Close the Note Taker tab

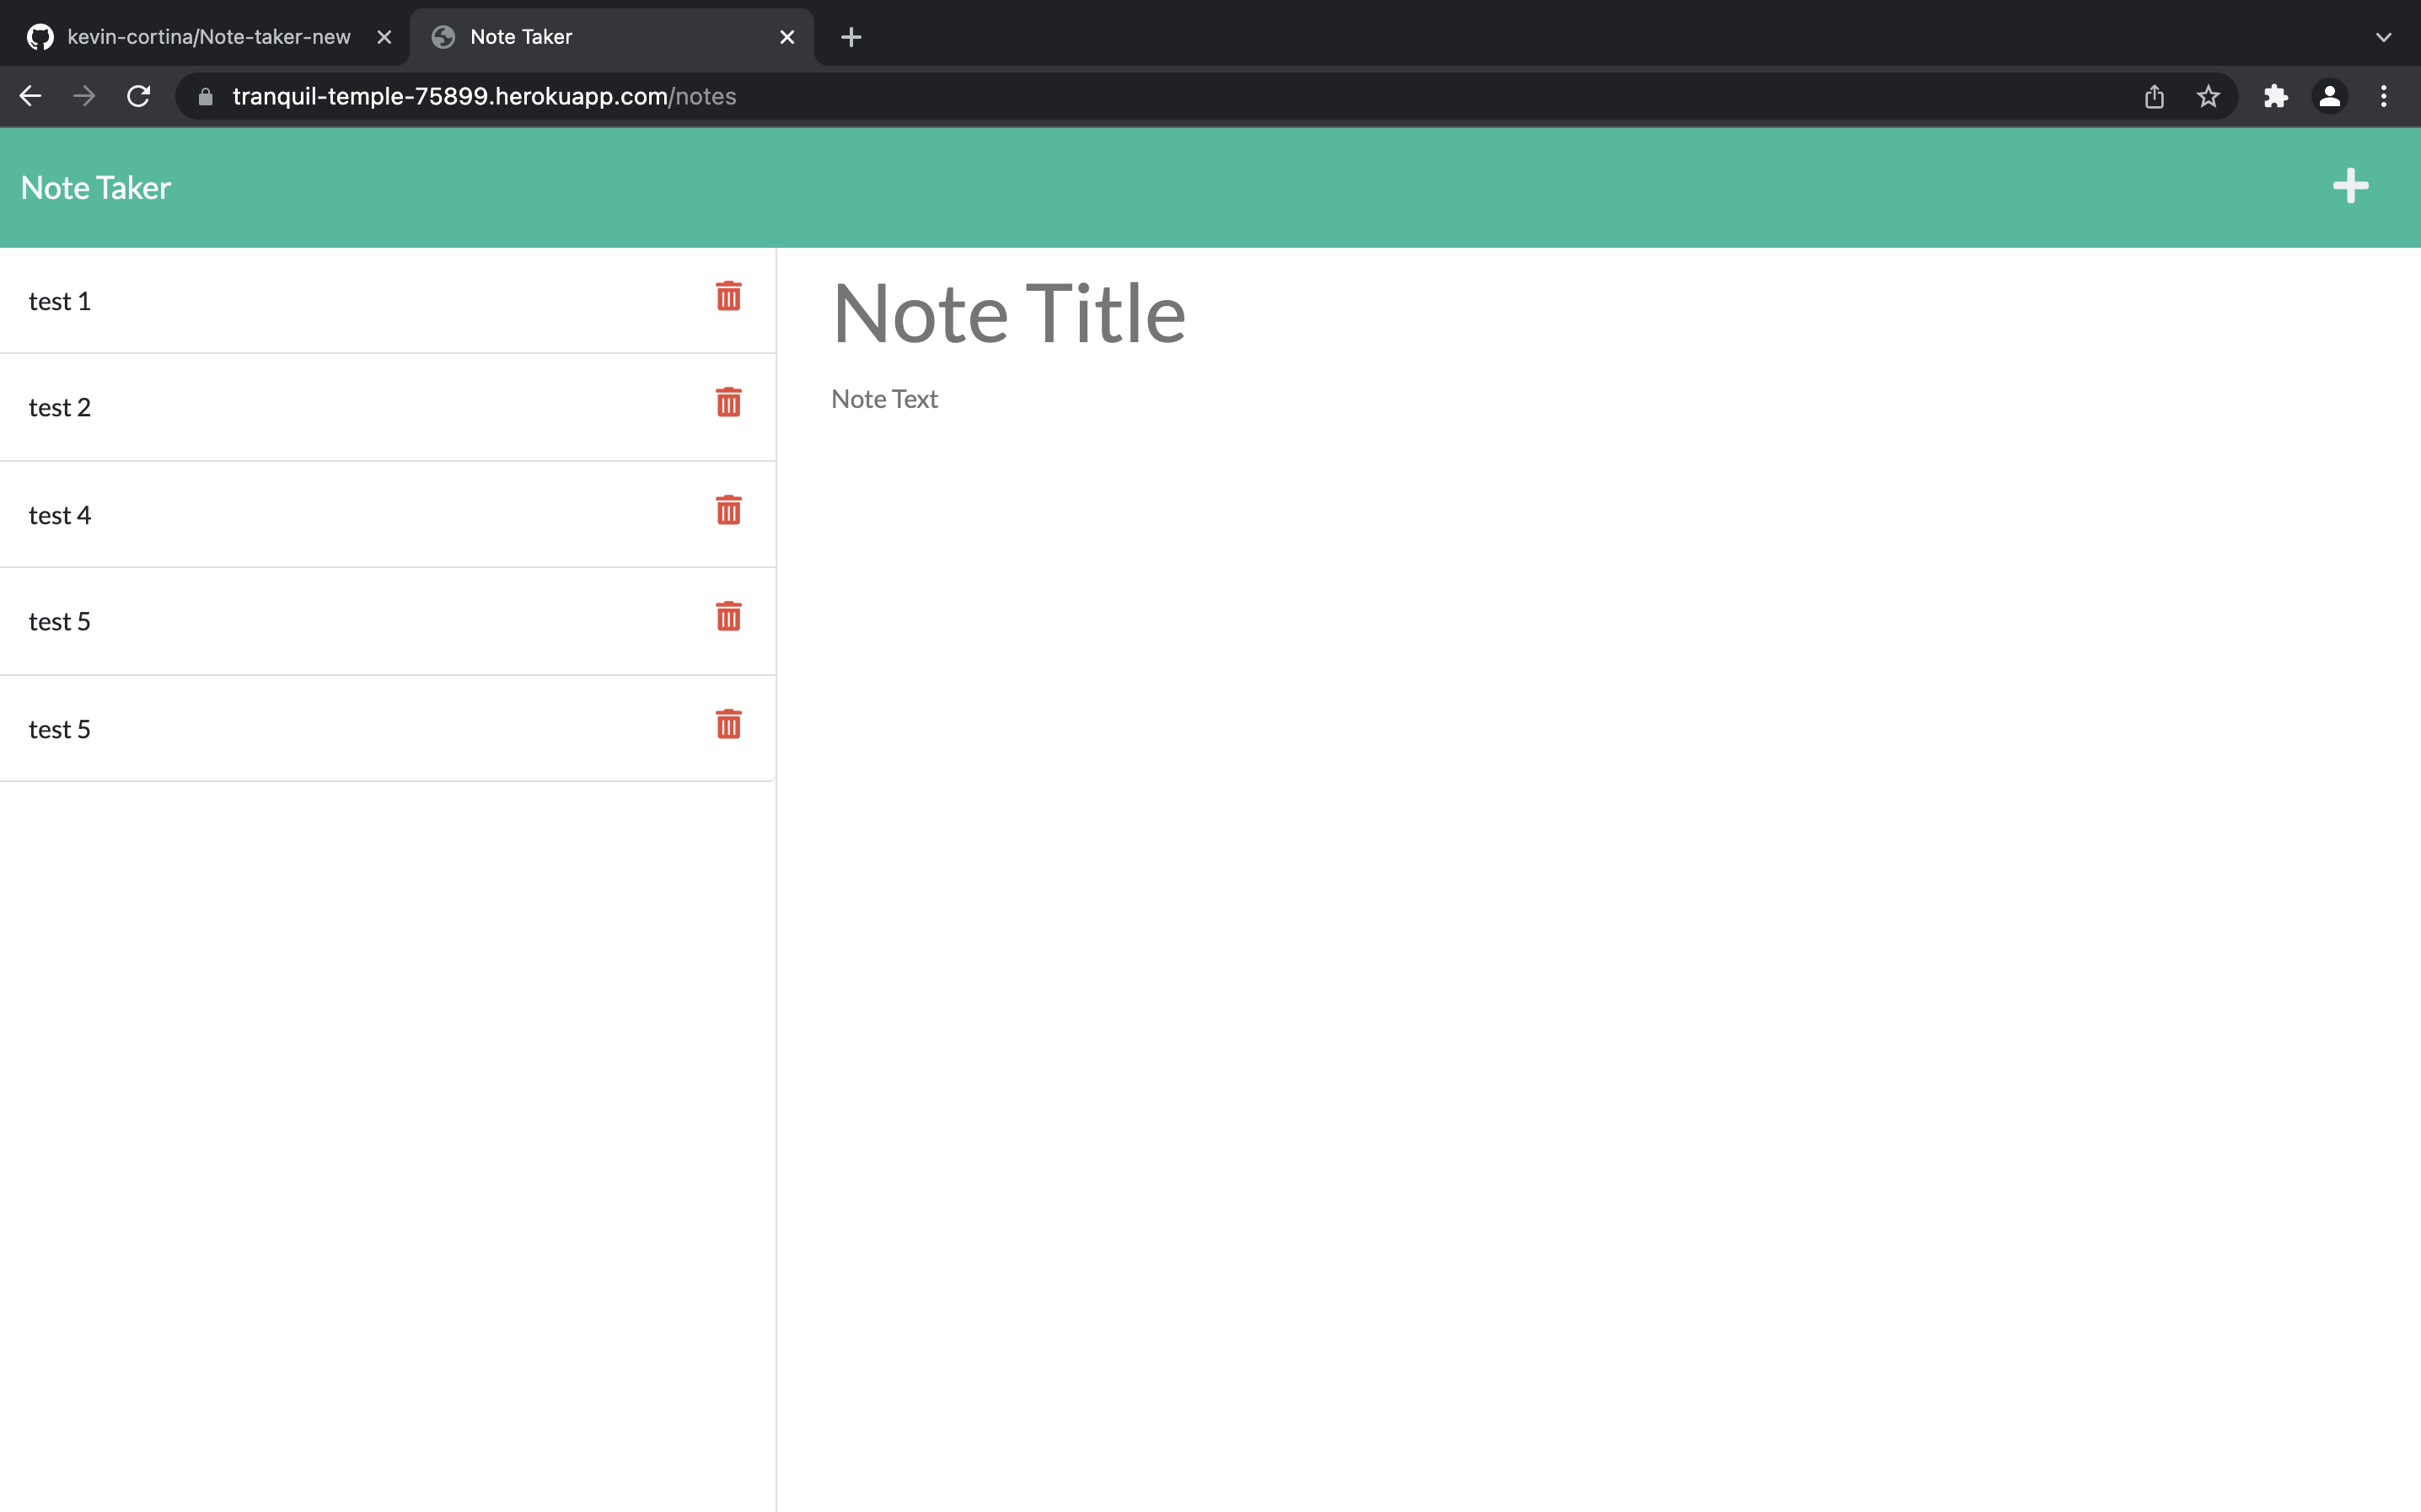[787, 37]
